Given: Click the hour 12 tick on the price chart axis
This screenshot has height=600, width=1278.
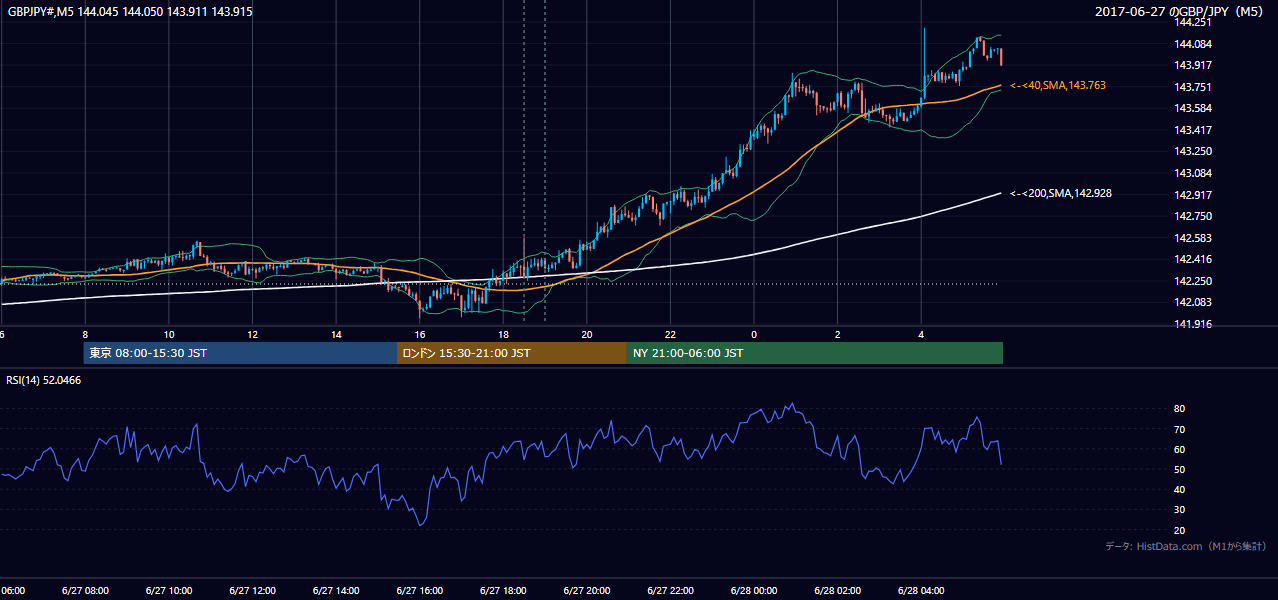Looking at the screenshot, I should (253, 335).
